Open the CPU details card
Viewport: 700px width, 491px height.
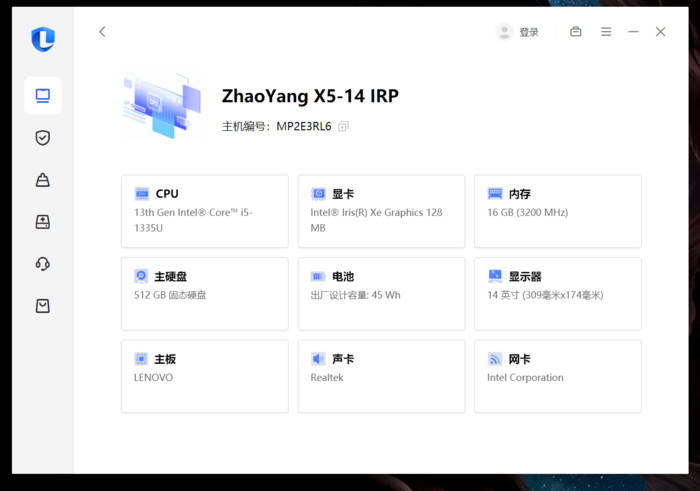pos(205,211)
